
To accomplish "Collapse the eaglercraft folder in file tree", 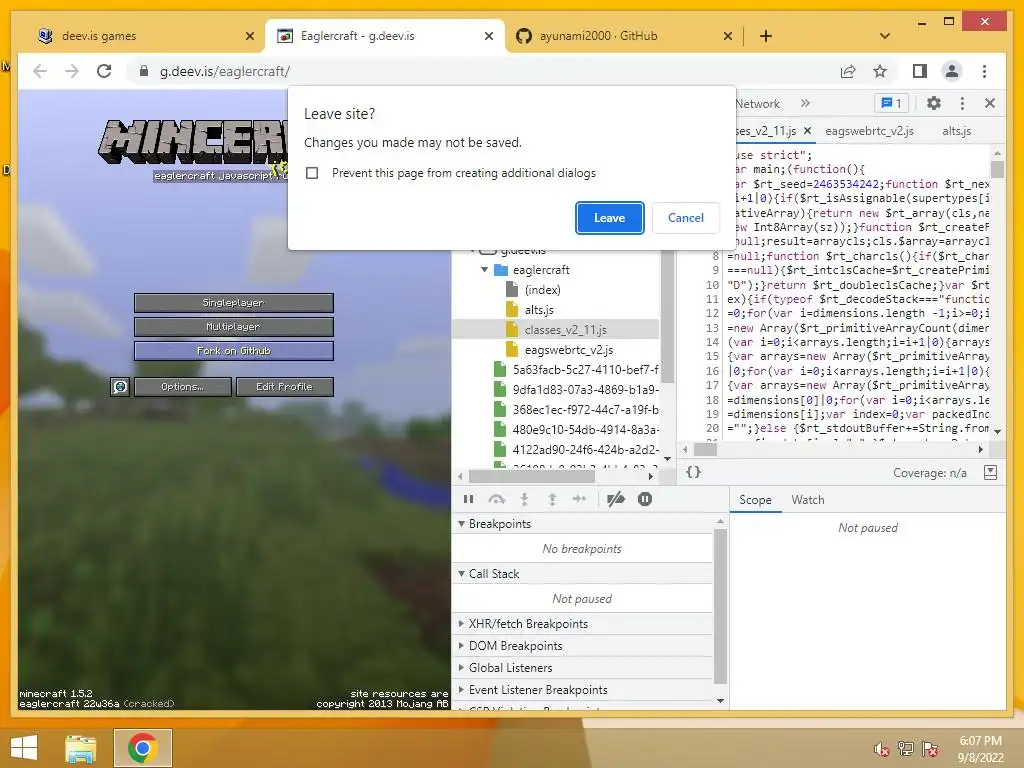I will tap(485, 270).
